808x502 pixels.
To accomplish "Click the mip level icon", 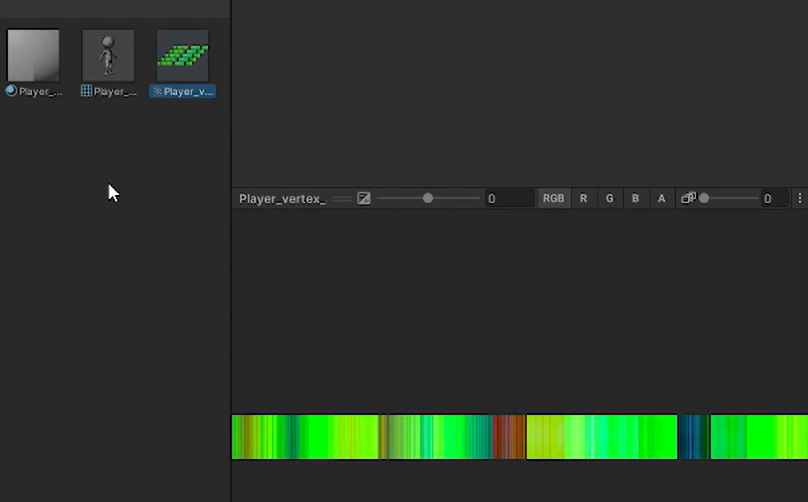I will tap(688, 198).
